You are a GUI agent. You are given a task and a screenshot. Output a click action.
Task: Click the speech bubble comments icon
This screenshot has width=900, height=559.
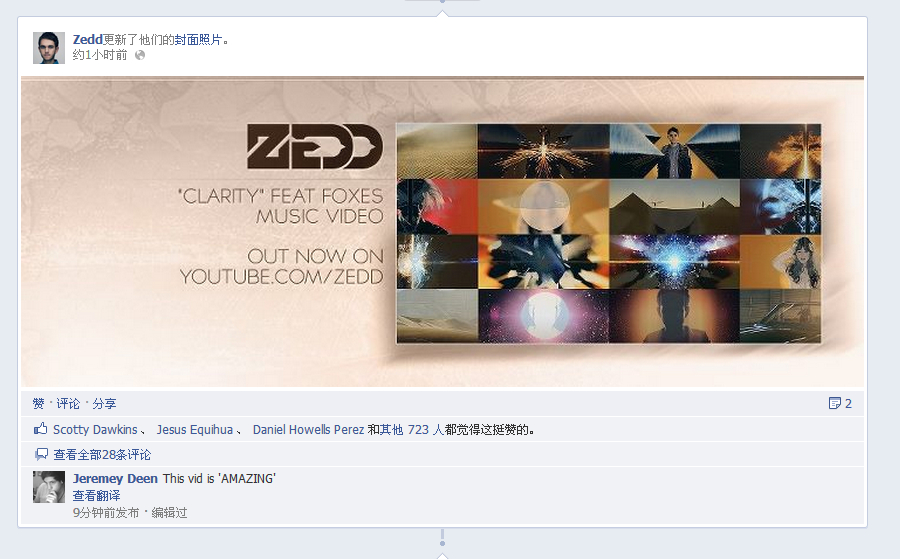41,455
